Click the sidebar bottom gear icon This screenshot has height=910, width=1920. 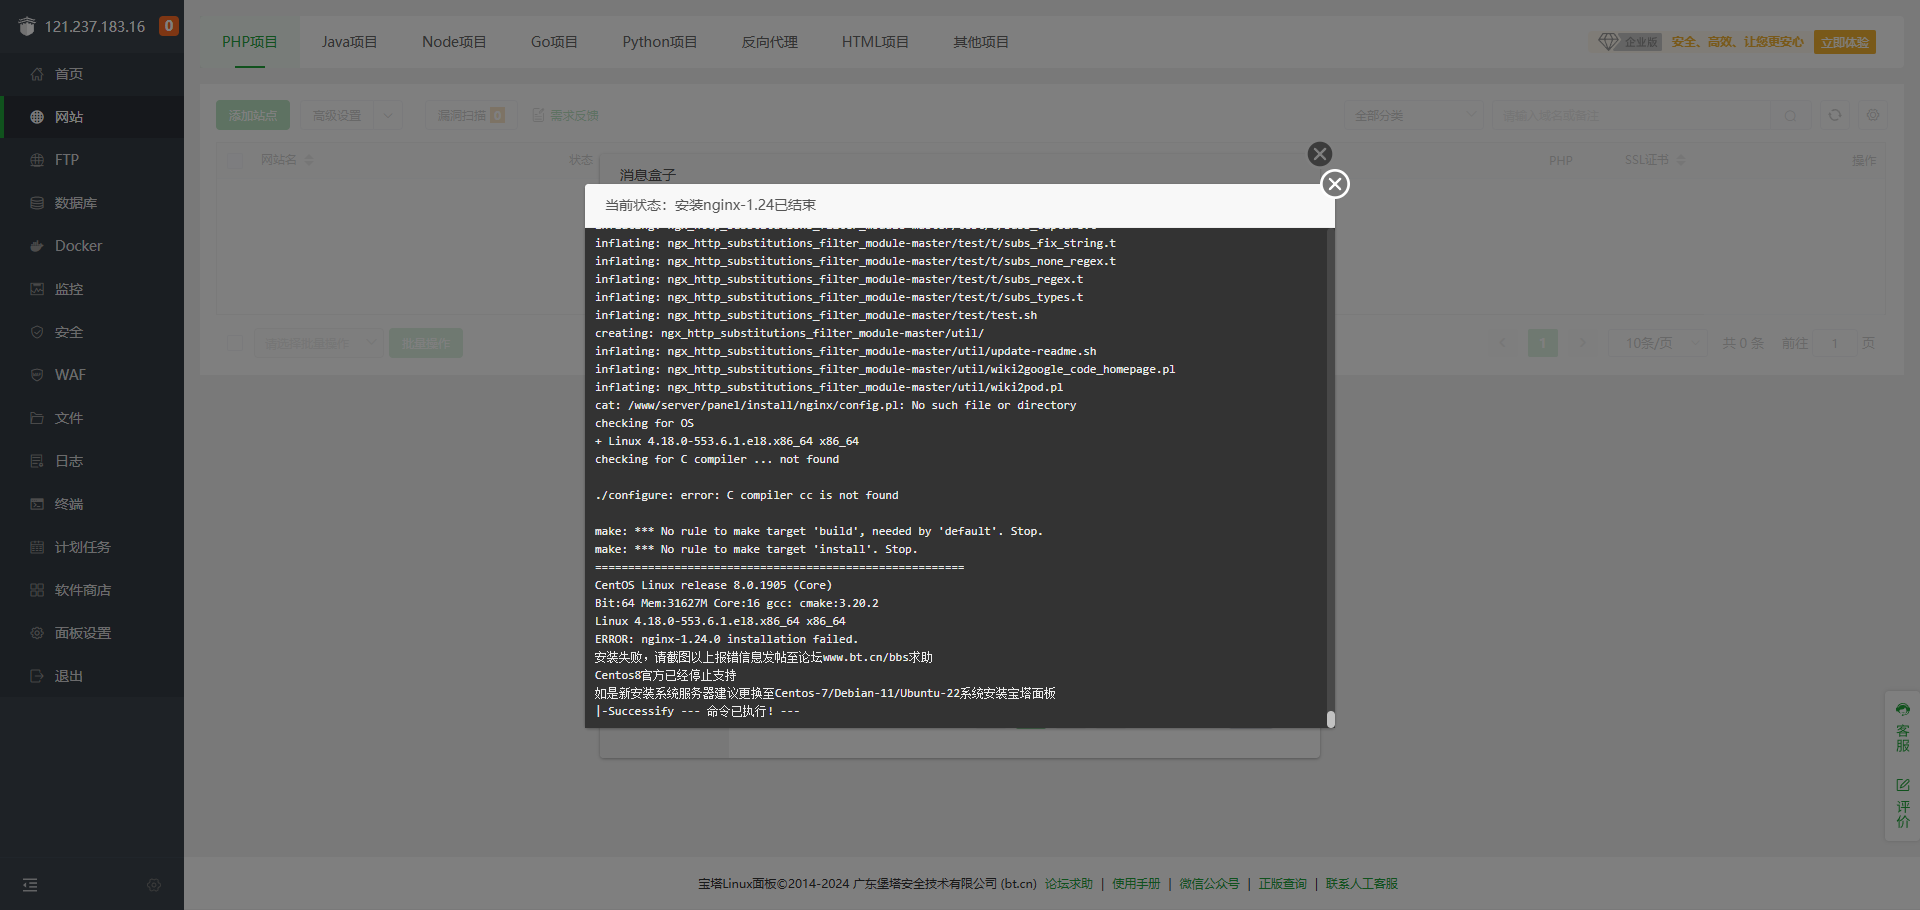click(154, 885)
